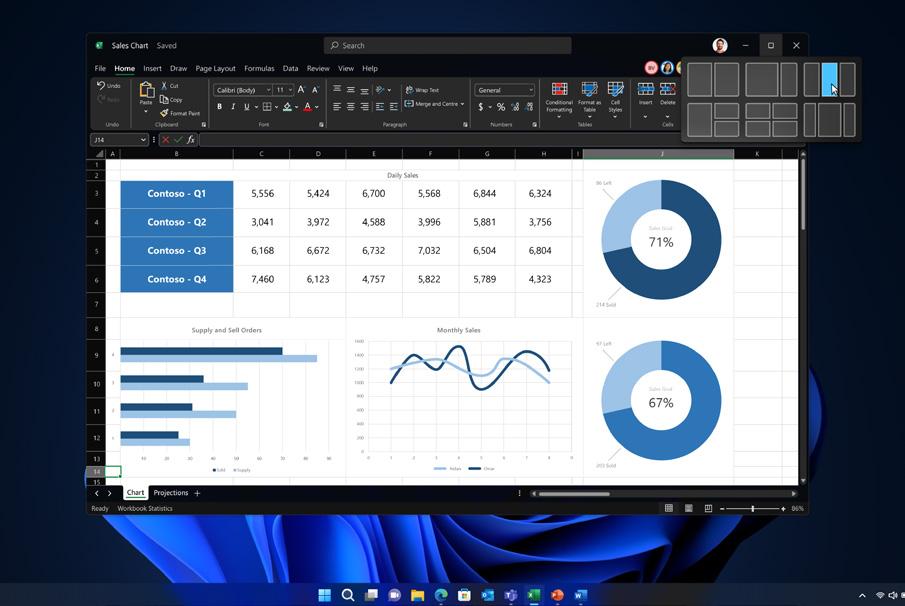Image resolution: width=905 pixels, height=606 pixels.
Task: Open Conditional Formatting options
Action: pos(559,98)
